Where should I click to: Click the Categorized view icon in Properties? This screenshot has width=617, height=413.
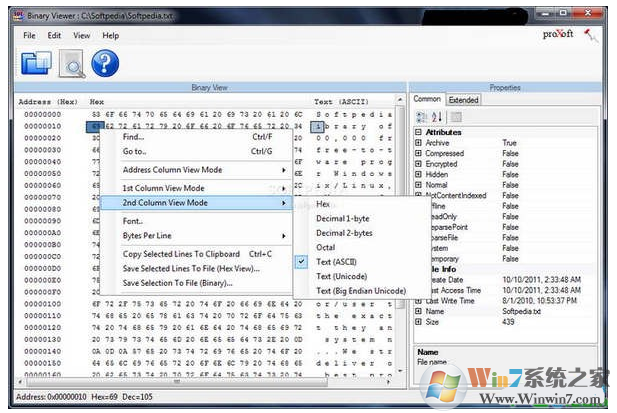[421, 117]
